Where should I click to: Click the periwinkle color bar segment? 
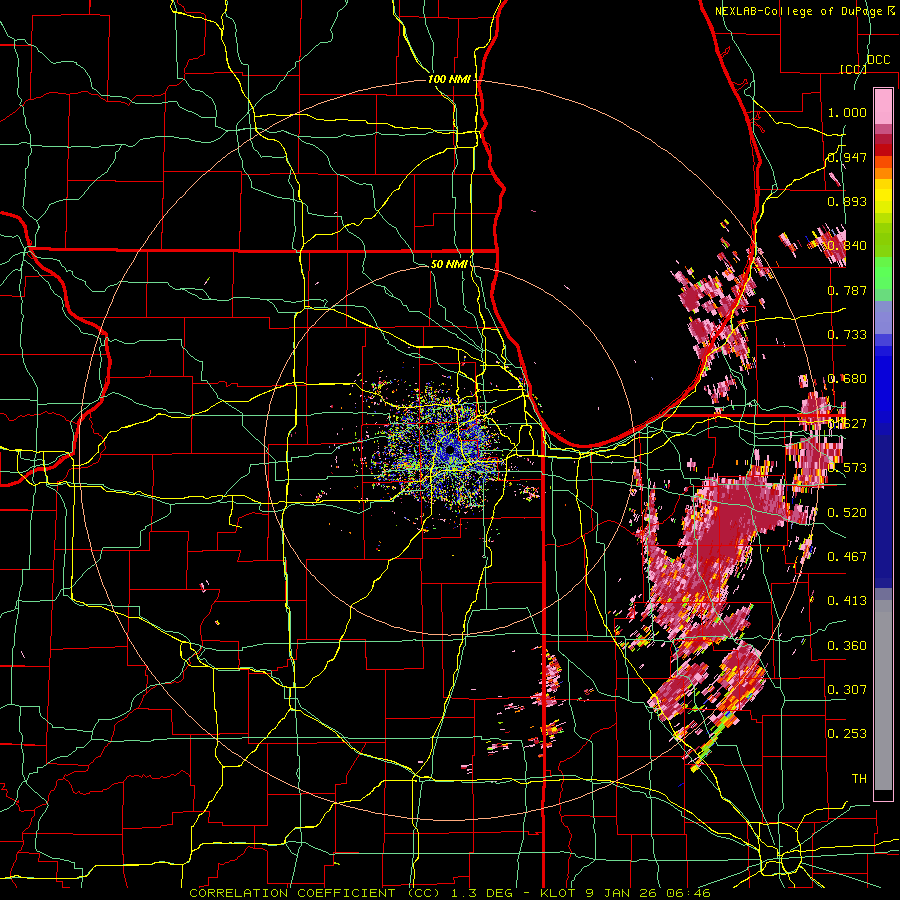(x=883, y=317)
